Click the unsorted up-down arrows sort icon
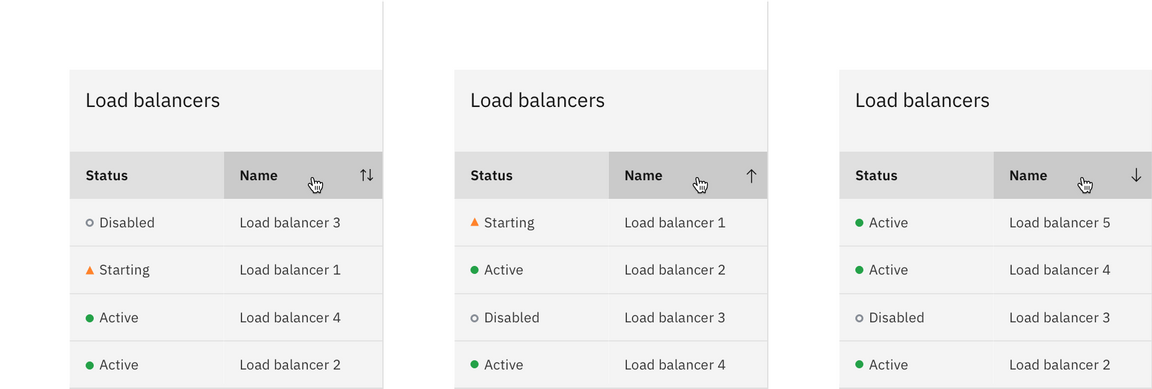The height and width of the screenshot is (389, 1152). click(x=367, y=175)
